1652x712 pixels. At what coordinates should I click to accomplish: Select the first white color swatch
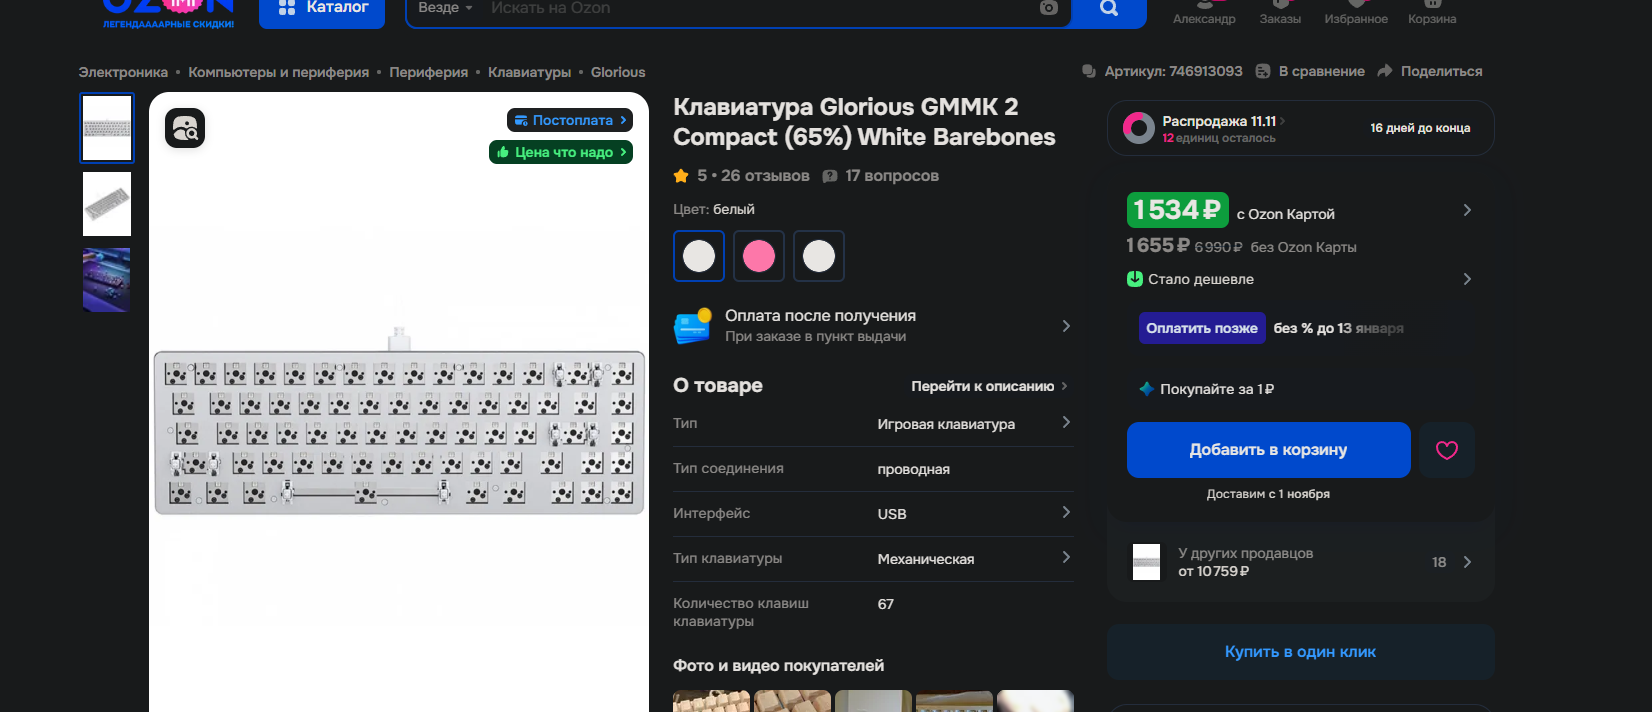tap(699, 256)
